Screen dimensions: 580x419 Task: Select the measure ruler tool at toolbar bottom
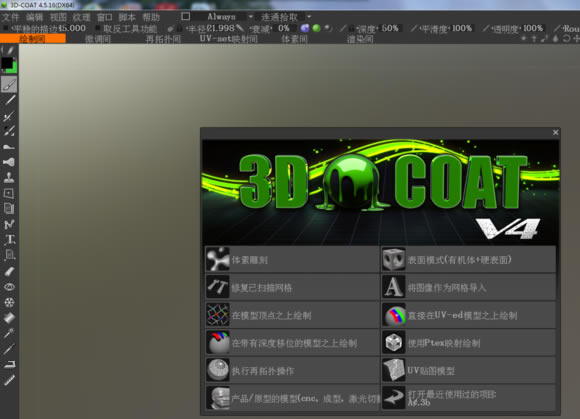click(x=9, y=380)
